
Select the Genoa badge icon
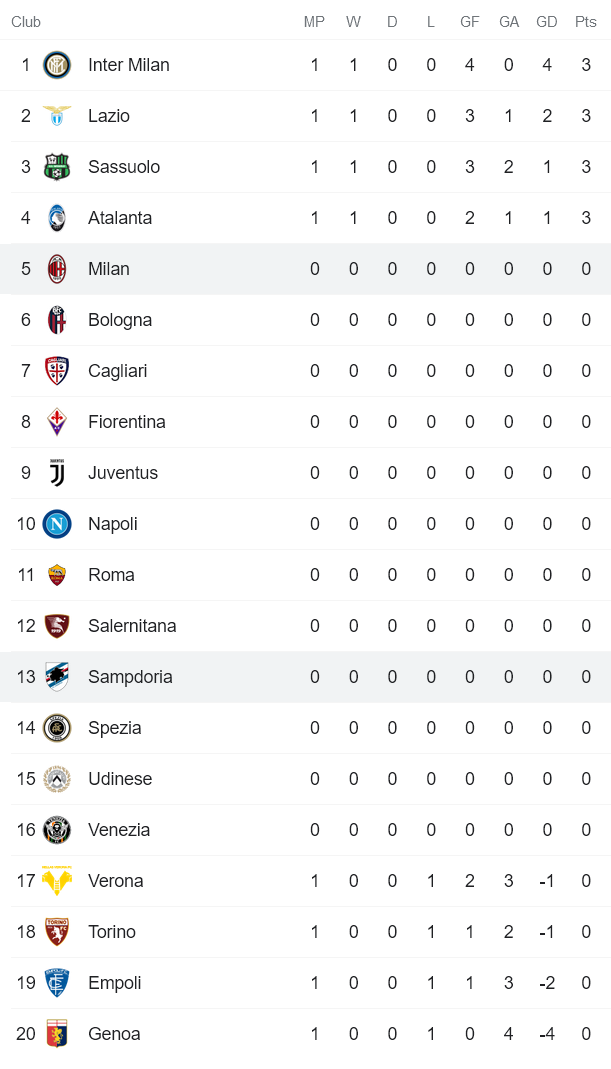point(57,1033)
